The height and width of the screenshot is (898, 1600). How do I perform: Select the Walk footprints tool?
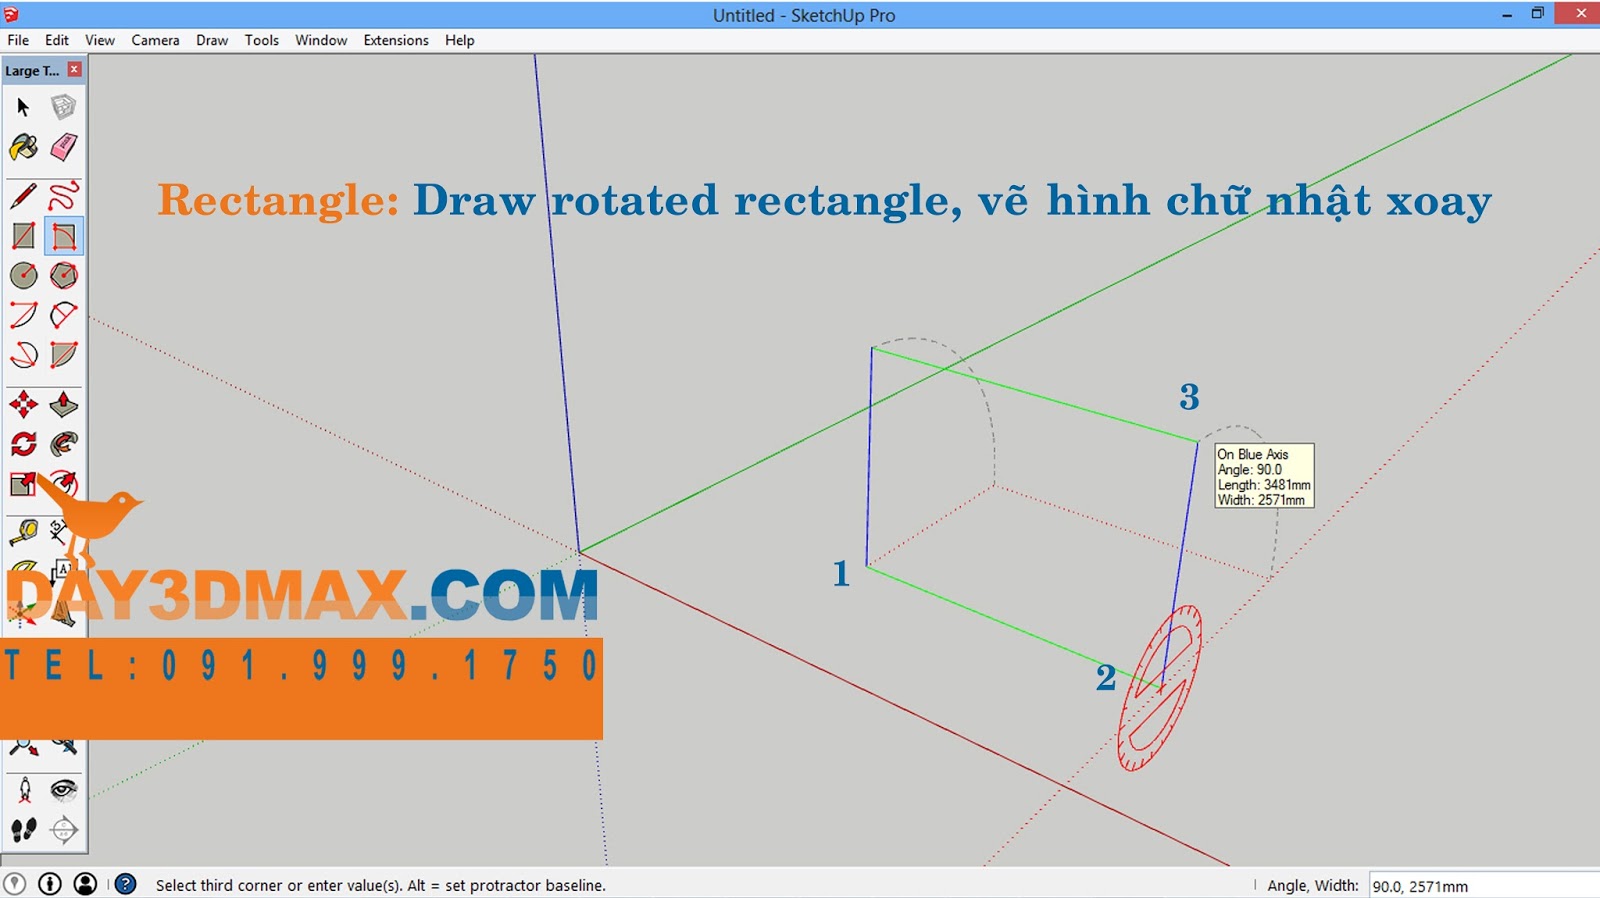(23, 830)
